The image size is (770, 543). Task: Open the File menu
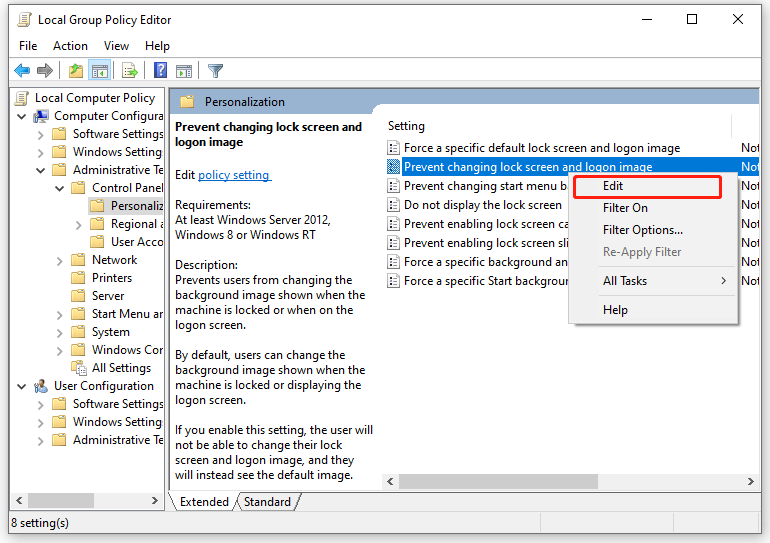tap(28, 46)
